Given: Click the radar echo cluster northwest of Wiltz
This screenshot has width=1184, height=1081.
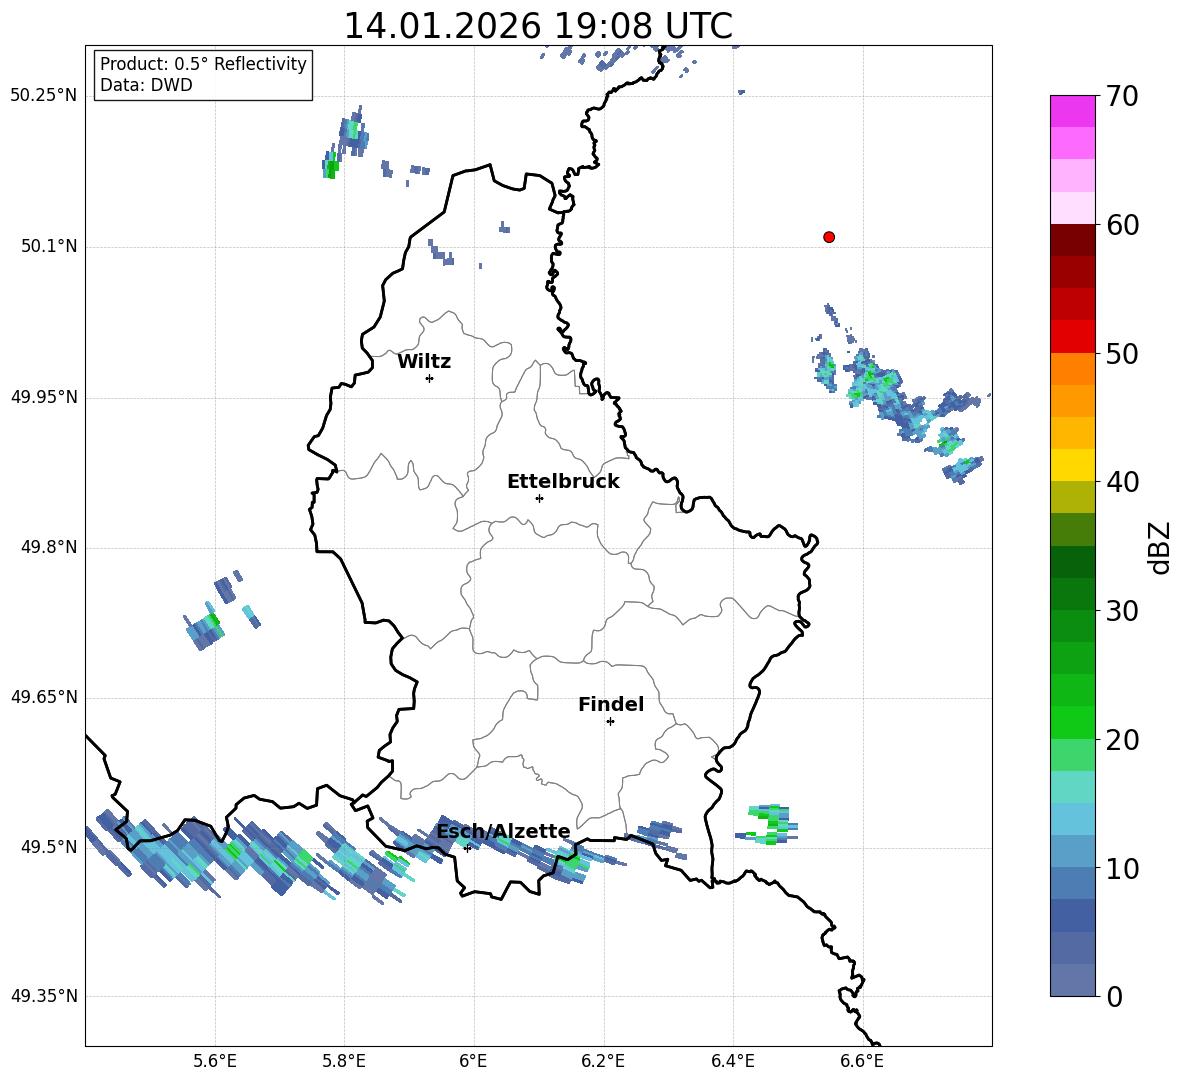Looking at the screenshot, I should (x=346, y=143).
